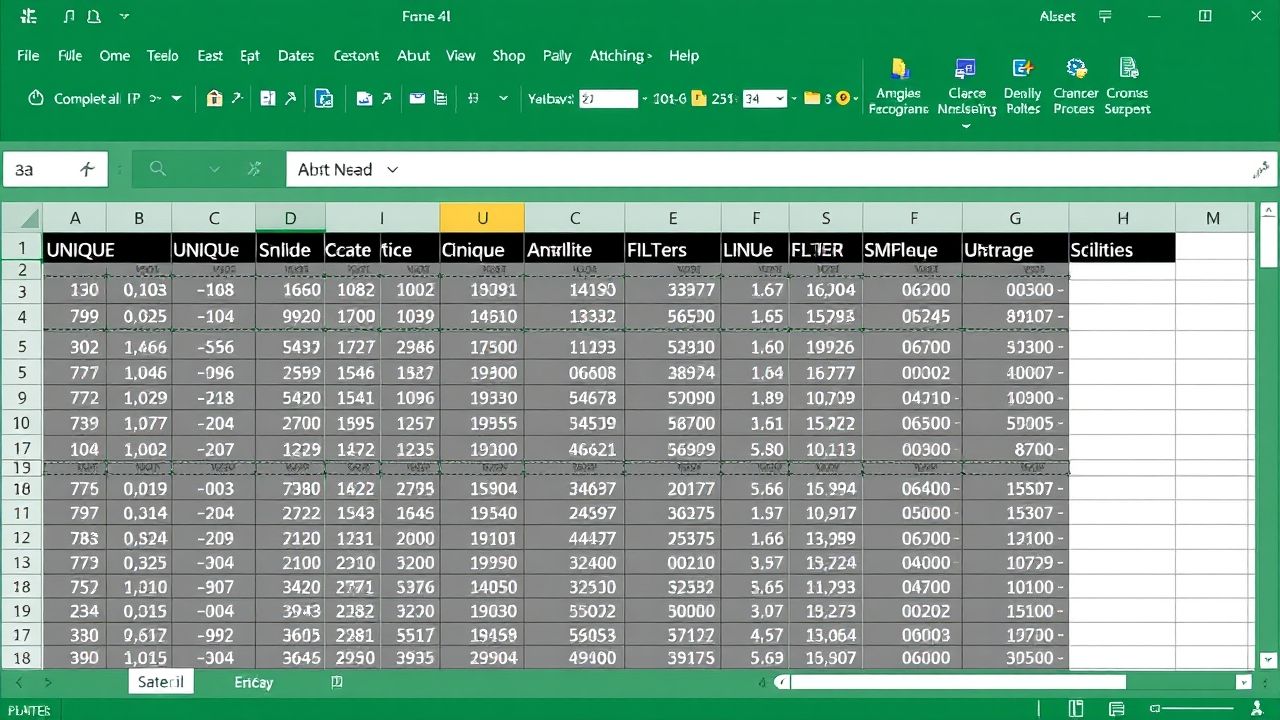Open the Atching menu

(x=620, y=56)
